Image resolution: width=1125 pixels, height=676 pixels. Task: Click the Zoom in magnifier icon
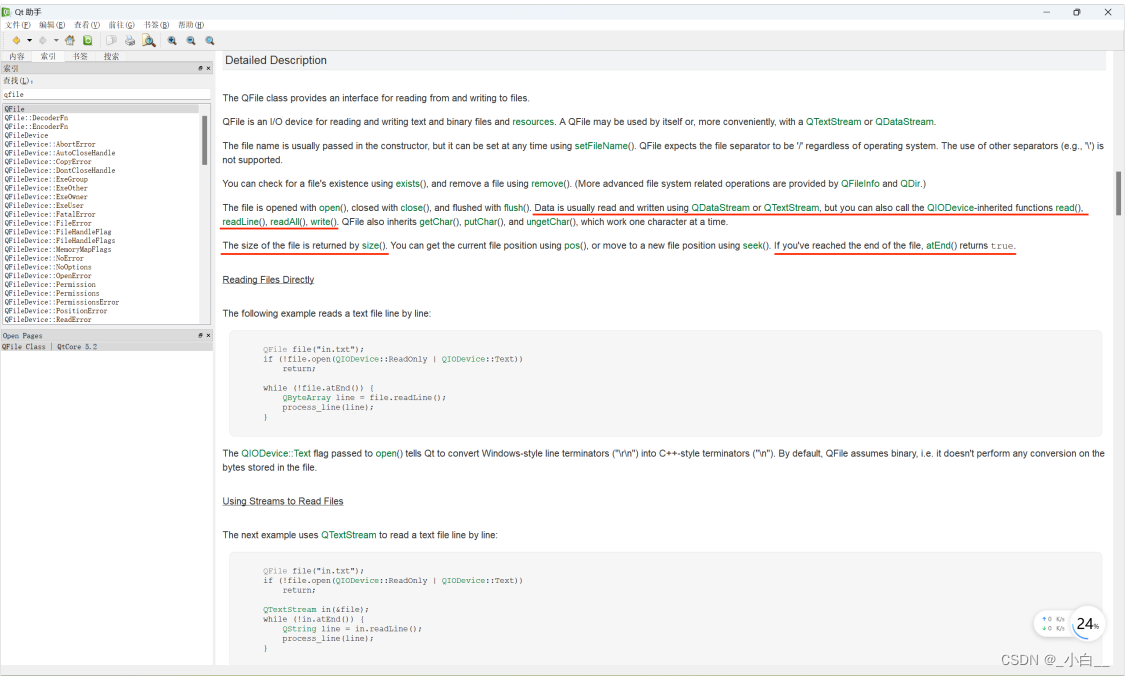(x=172, y=41)
